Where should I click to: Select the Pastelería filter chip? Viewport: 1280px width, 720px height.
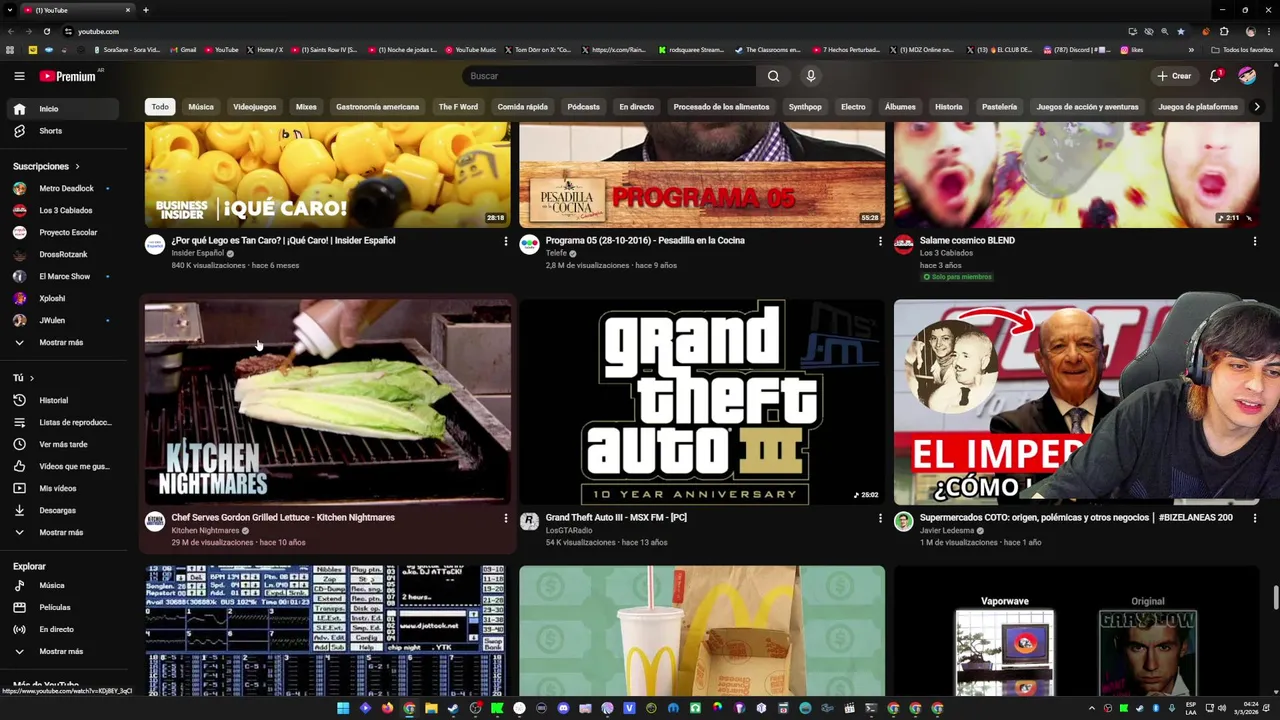(999, 107)
